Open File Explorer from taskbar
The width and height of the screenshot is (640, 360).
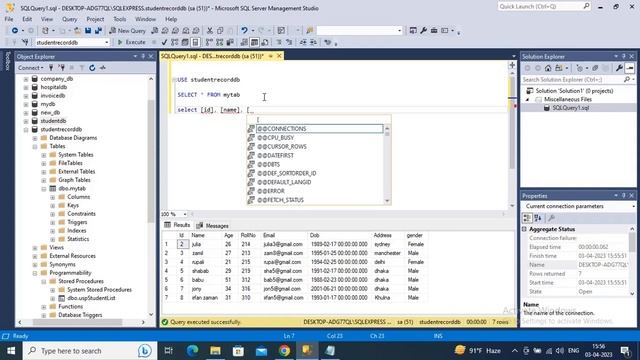tap(216, 351)
